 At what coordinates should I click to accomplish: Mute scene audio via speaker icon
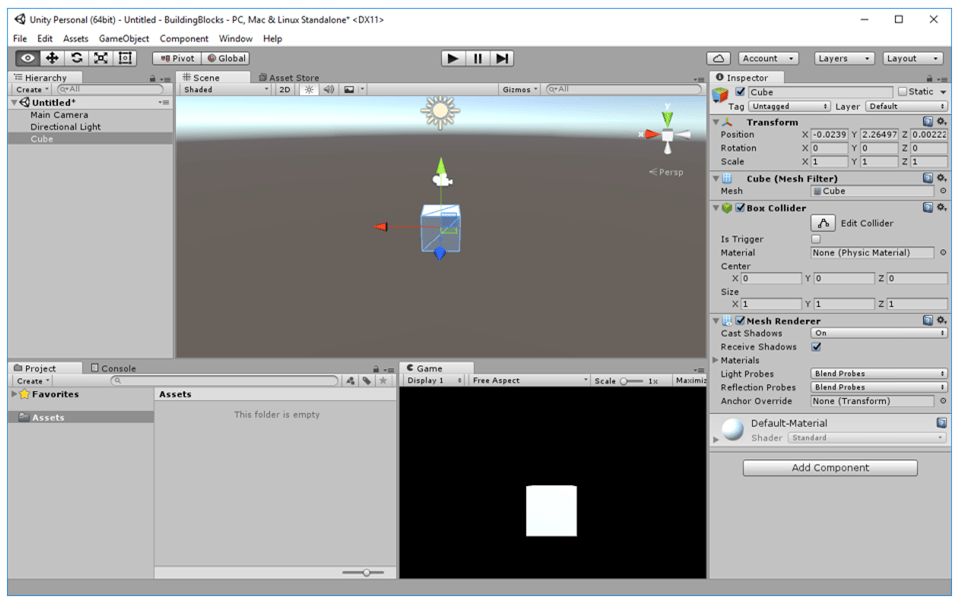tap(330, 89)
